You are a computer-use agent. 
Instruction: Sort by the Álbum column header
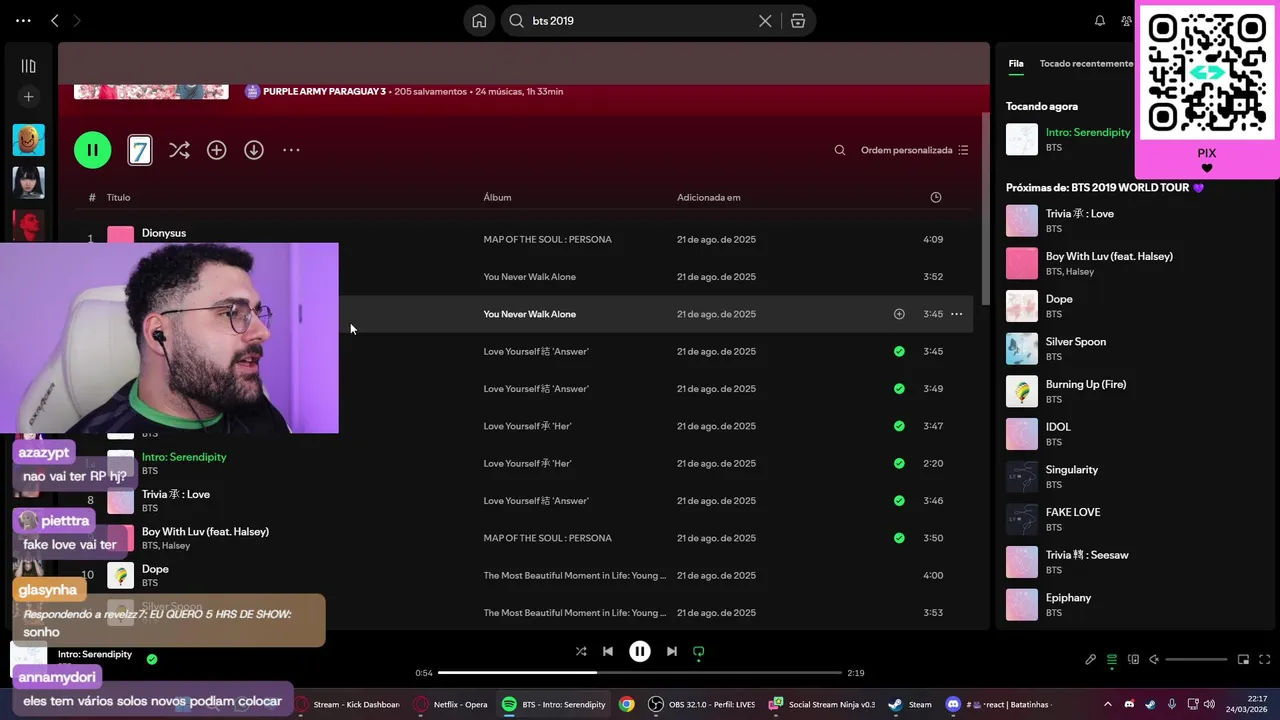[x=497, y=197]
